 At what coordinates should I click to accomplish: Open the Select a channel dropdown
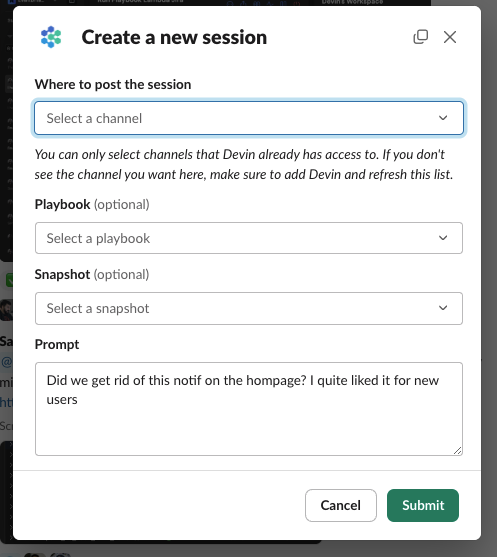click(x=249, y=118)
